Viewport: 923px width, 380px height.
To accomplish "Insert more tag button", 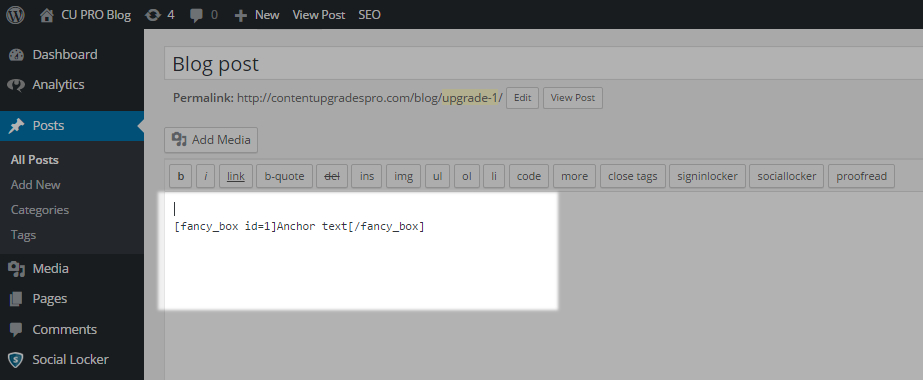I will click(x=575, y=176).
